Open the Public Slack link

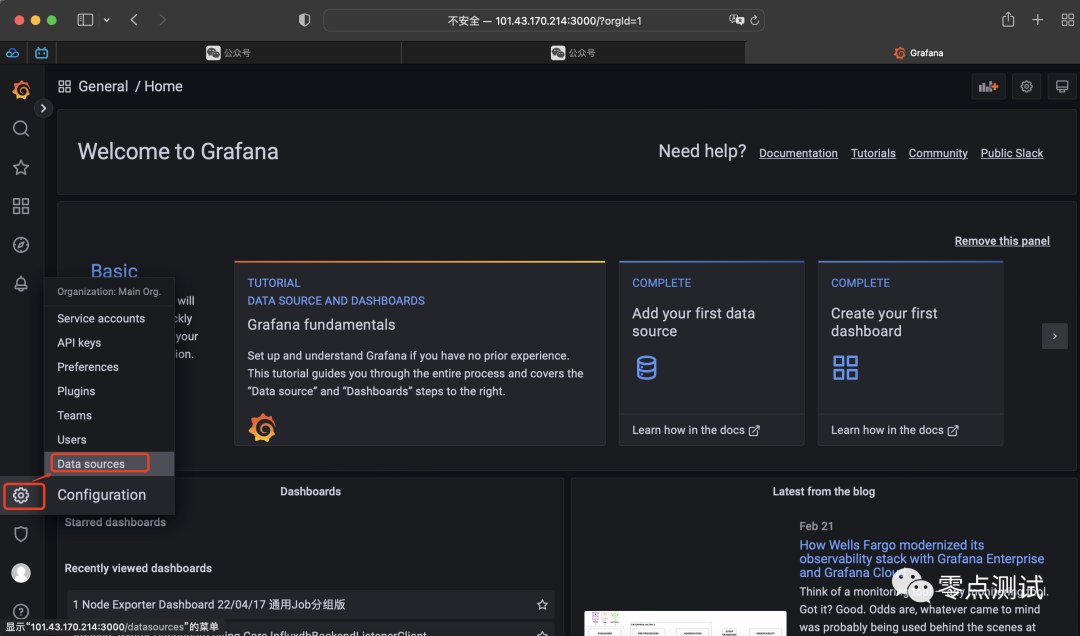pyautogui.click(x=1012, y=153)
